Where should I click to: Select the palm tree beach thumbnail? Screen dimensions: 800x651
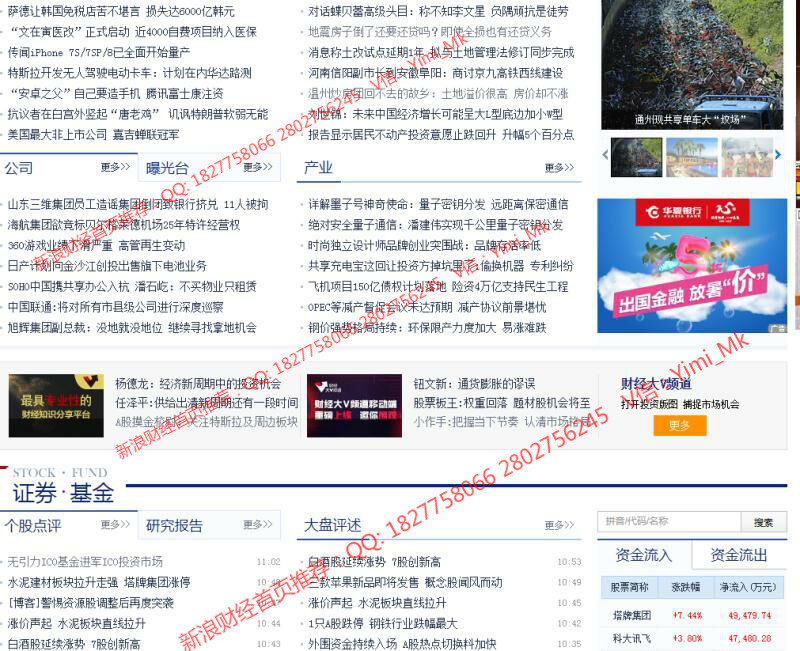click(692, 157)
